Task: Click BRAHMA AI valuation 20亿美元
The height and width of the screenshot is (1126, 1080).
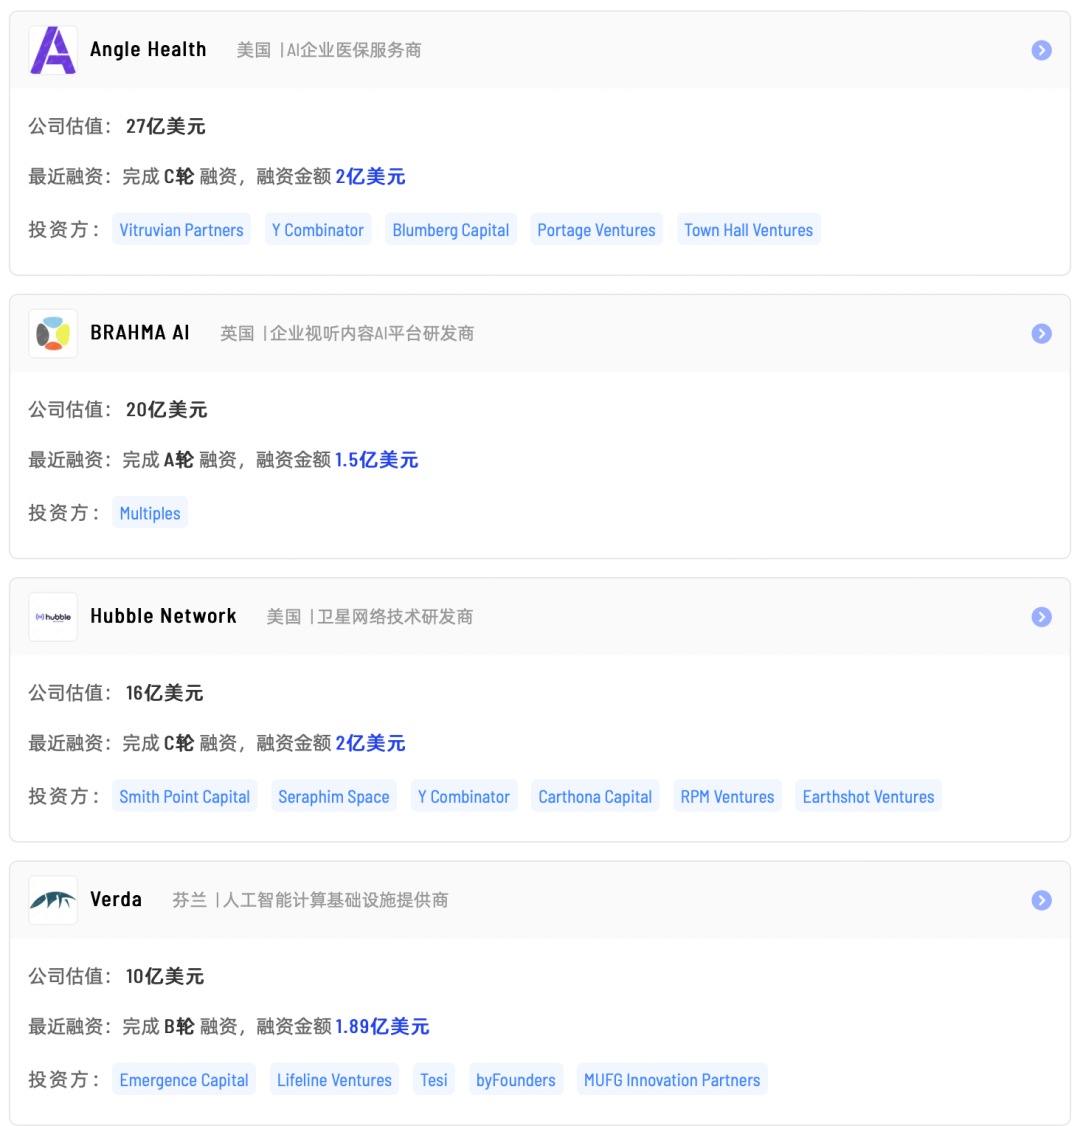Action: (x=166, y=410)
